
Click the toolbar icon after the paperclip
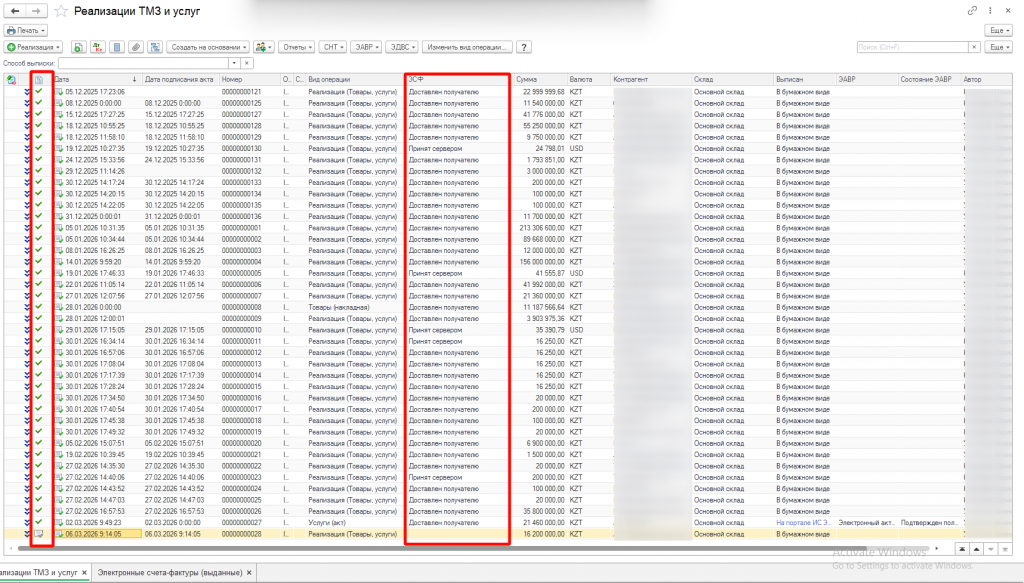[155, 47]
